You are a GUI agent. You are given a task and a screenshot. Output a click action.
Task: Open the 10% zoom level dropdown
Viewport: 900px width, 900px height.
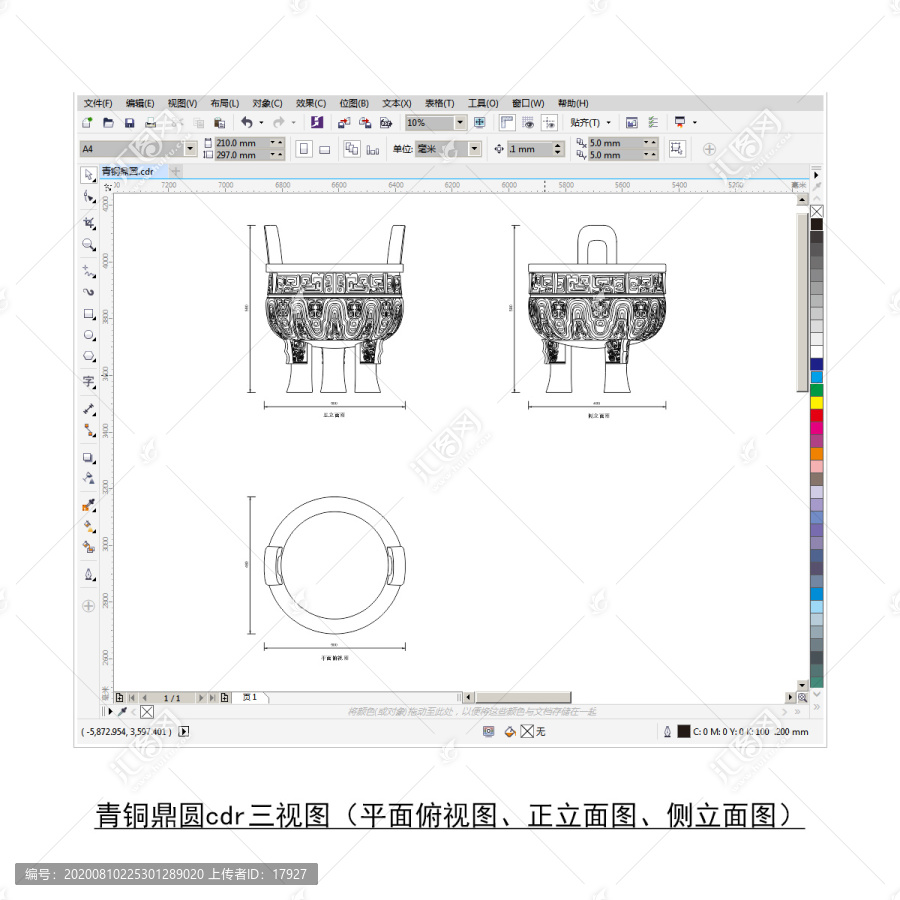(x=460, y=122)
